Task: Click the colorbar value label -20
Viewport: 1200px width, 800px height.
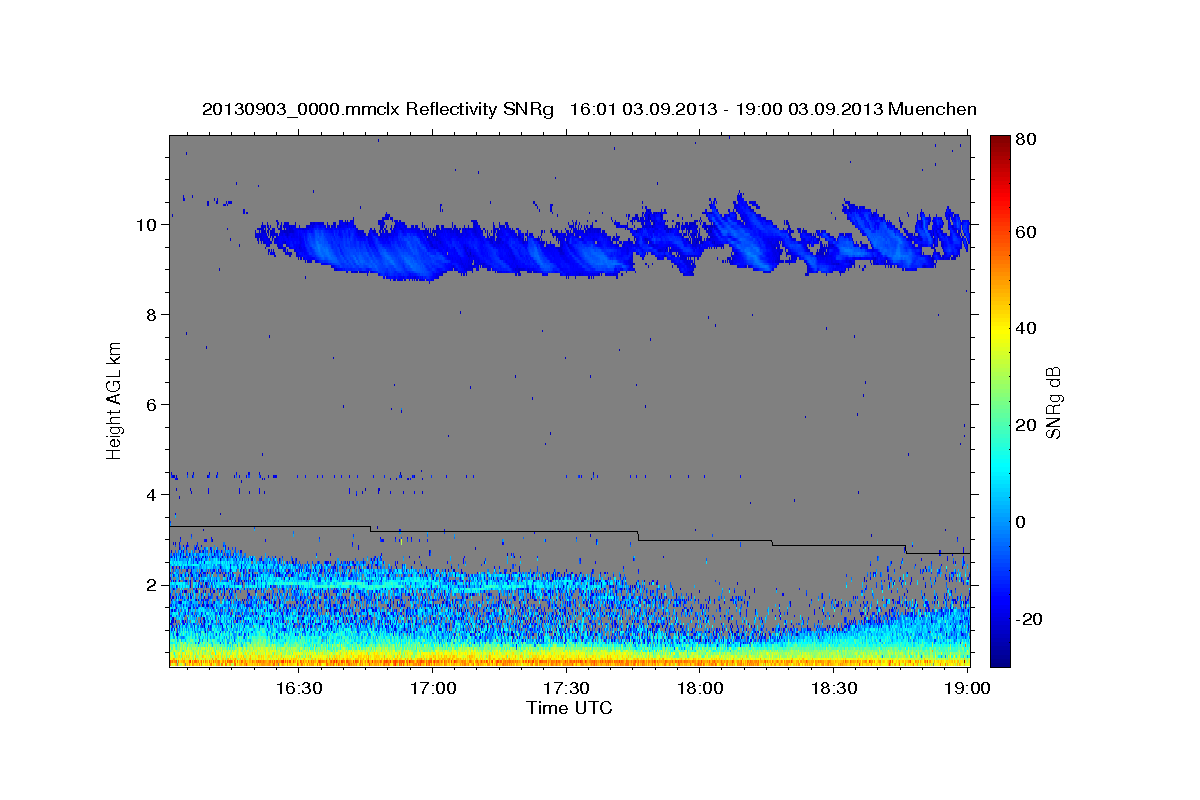Action: [x=1028, y=619]
